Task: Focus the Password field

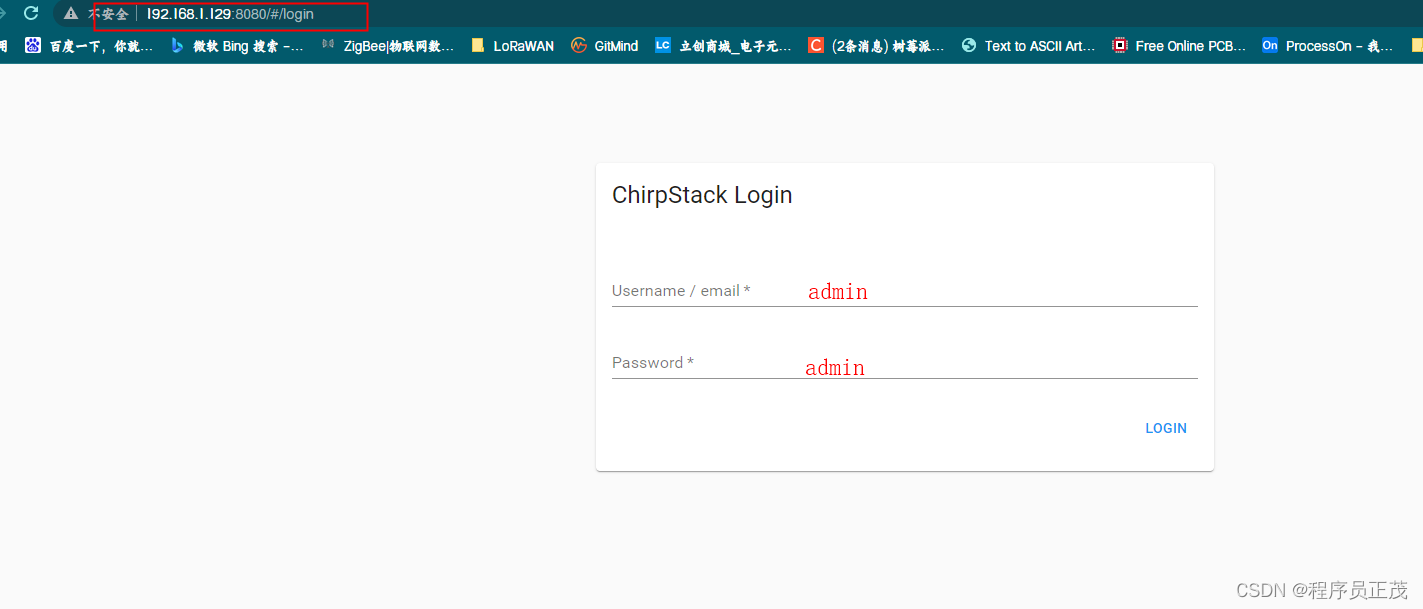Action: [x=904, y=363]
